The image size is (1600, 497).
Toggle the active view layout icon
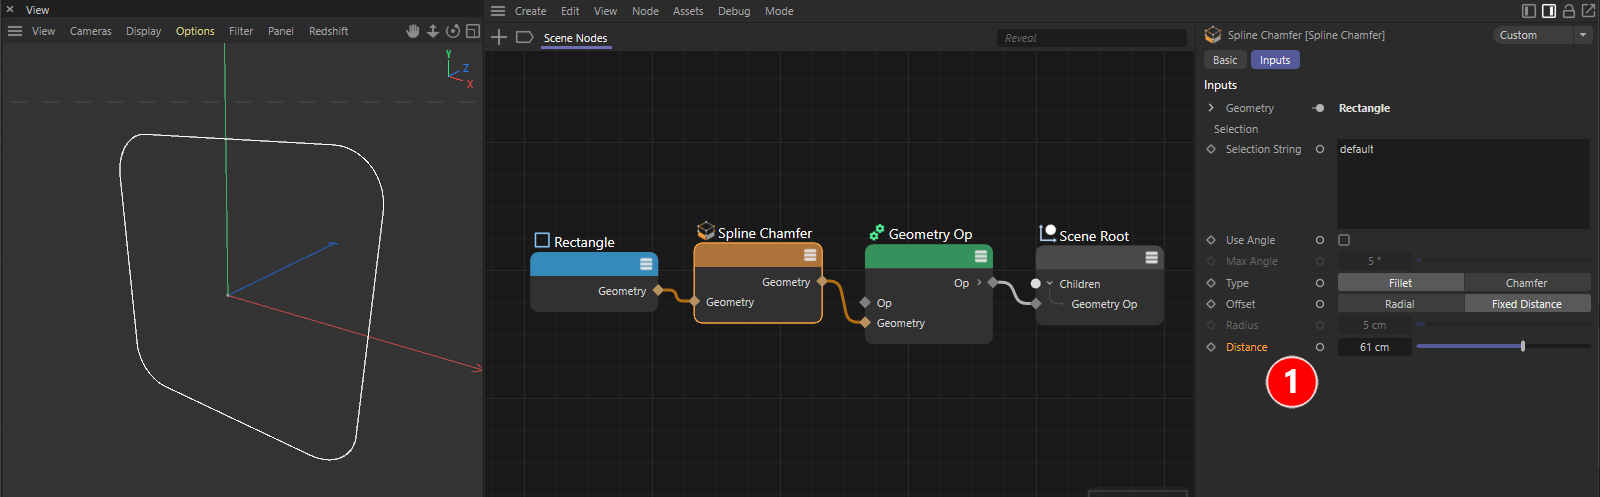point(473,31)
